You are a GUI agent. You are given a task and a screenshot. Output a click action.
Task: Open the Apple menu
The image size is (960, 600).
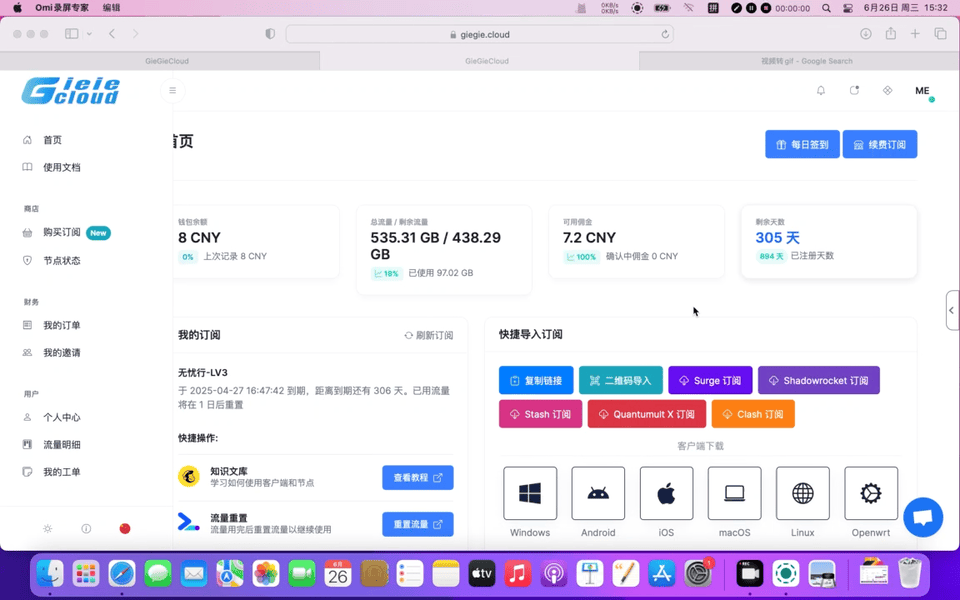click(x=17, y=8)
